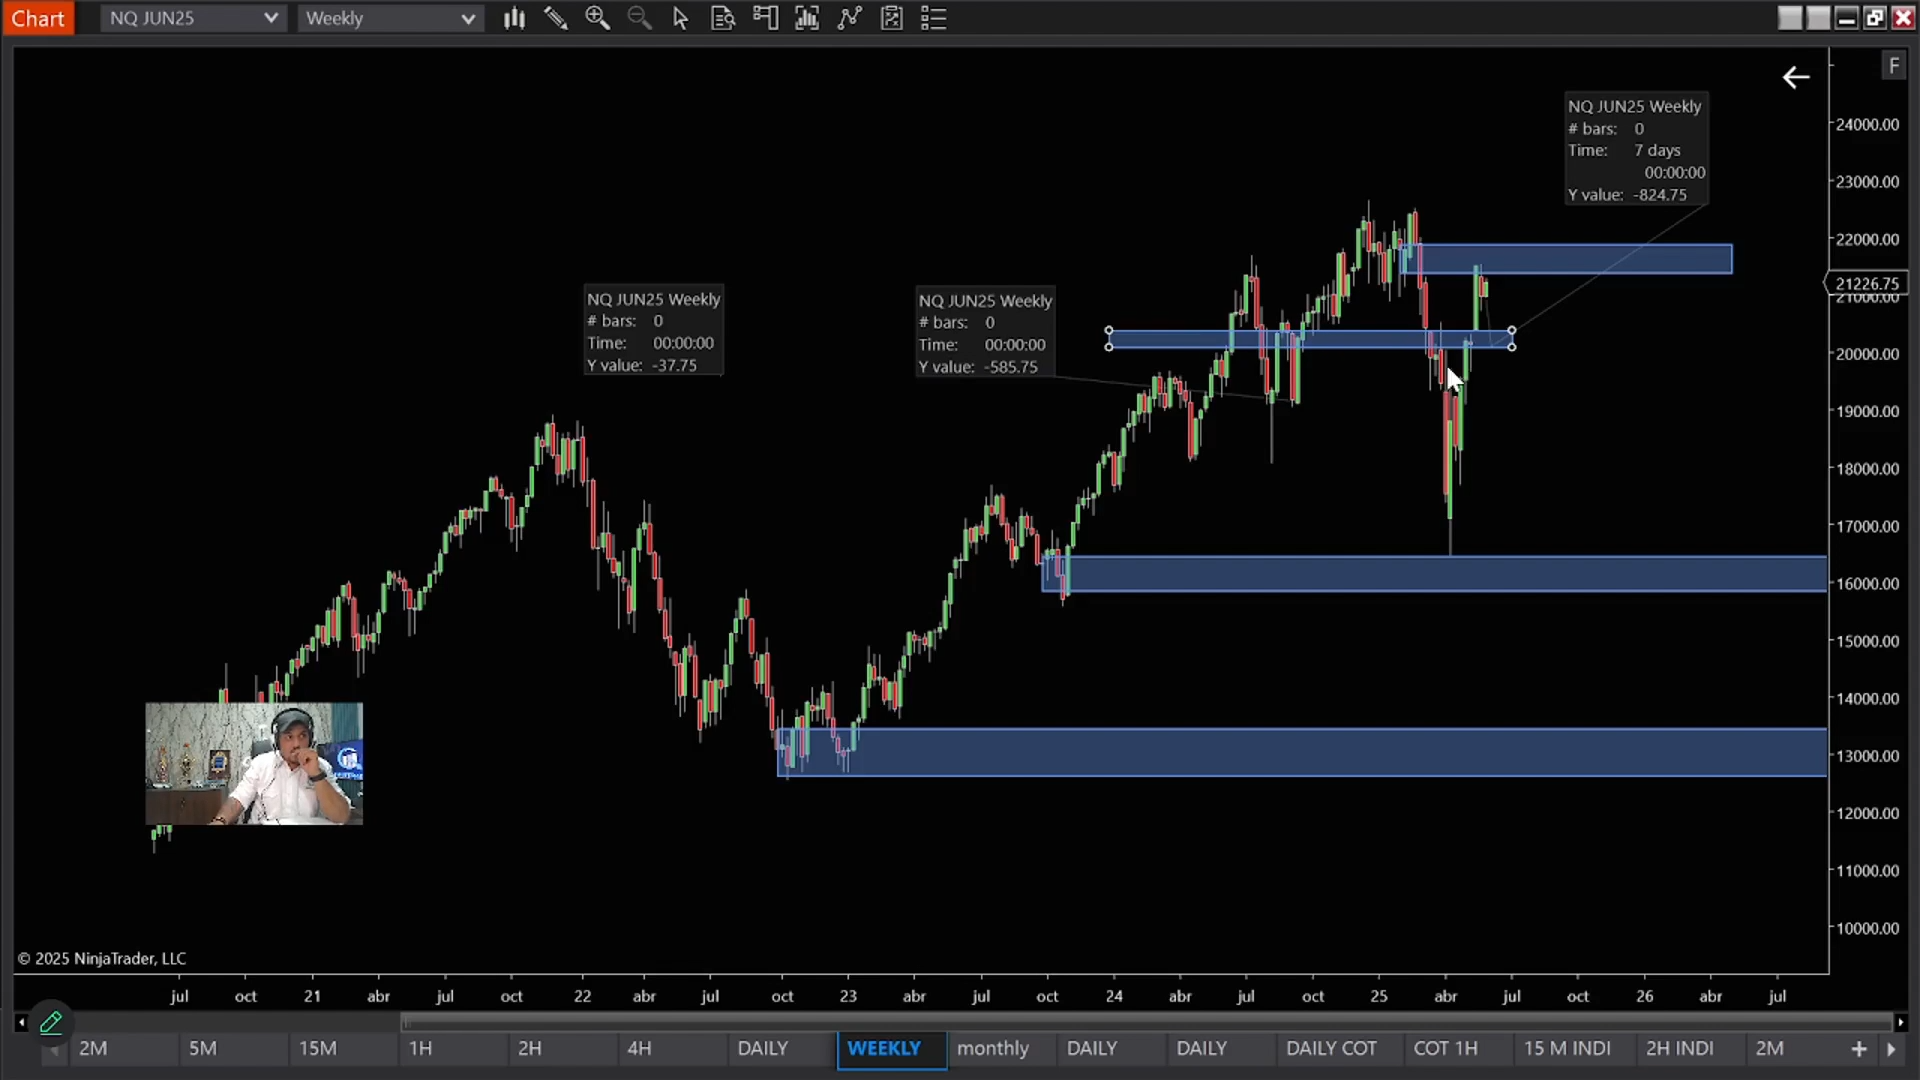Open the bar type chart style icon
The image size is (1920, 1080).
coord(514,18)
